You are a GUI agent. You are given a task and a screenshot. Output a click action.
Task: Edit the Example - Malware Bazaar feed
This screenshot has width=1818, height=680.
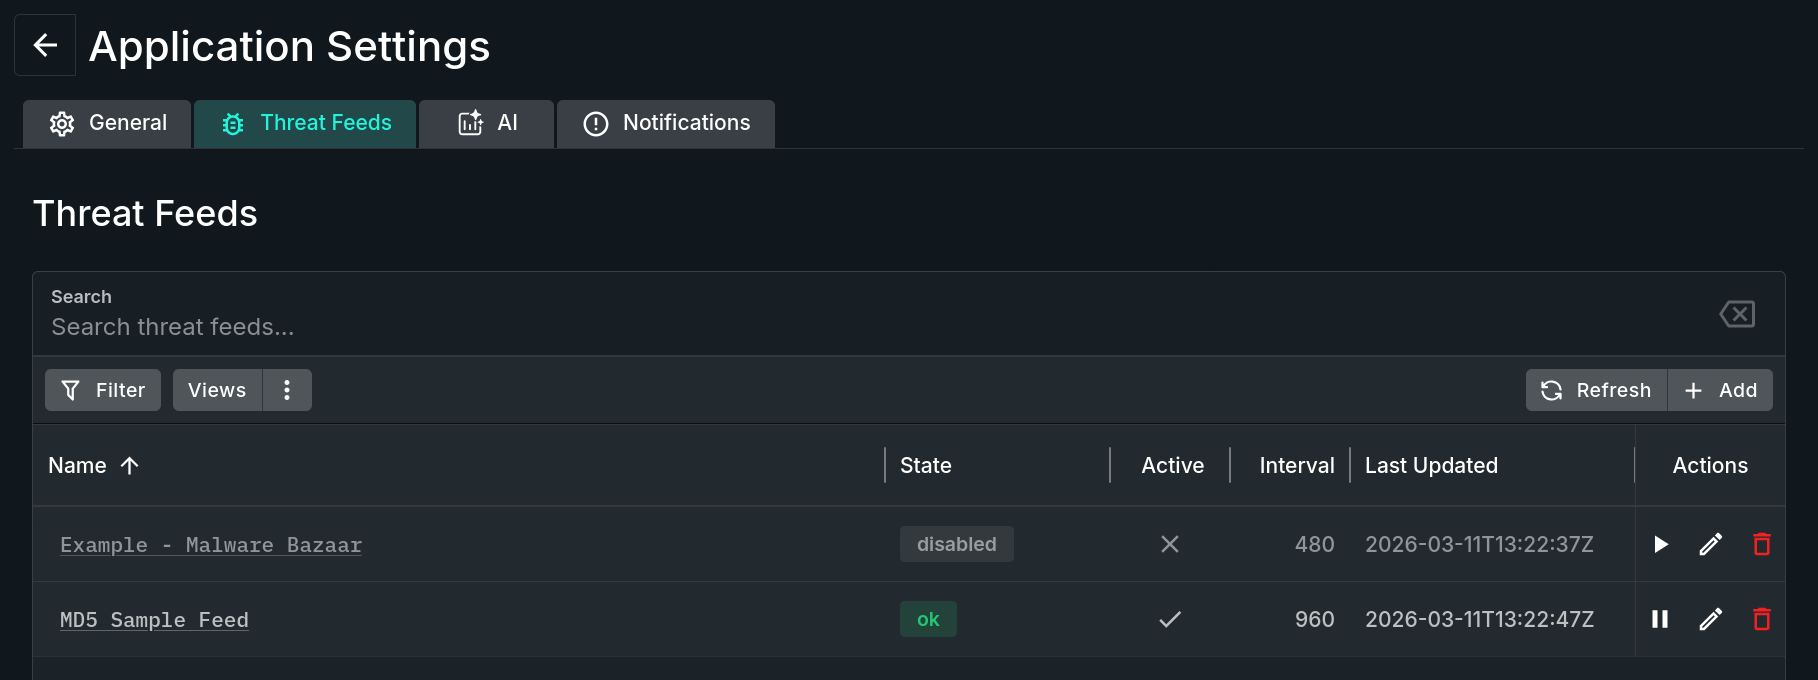tap(1710, 544)
